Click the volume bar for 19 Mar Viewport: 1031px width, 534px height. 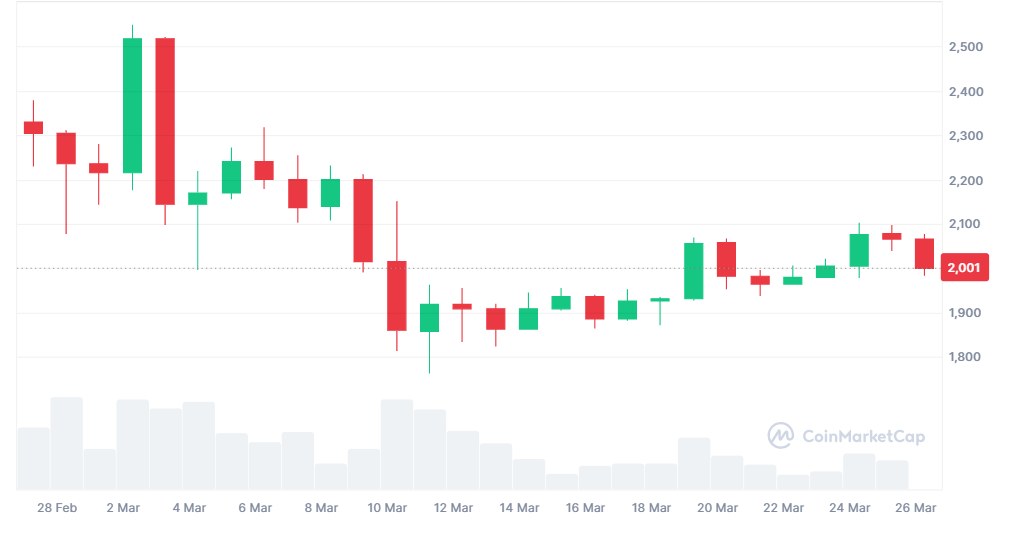tap(693, 463)
